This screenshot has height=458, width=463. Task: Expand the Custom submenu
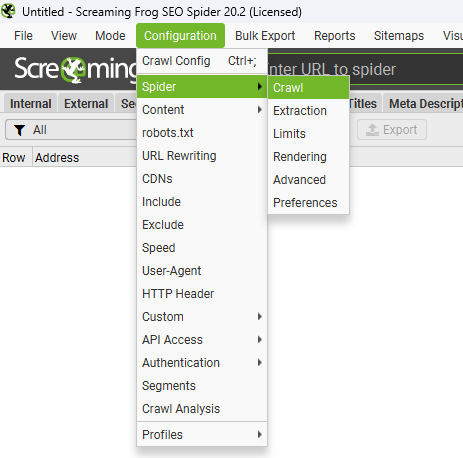[x=202, y=317]
